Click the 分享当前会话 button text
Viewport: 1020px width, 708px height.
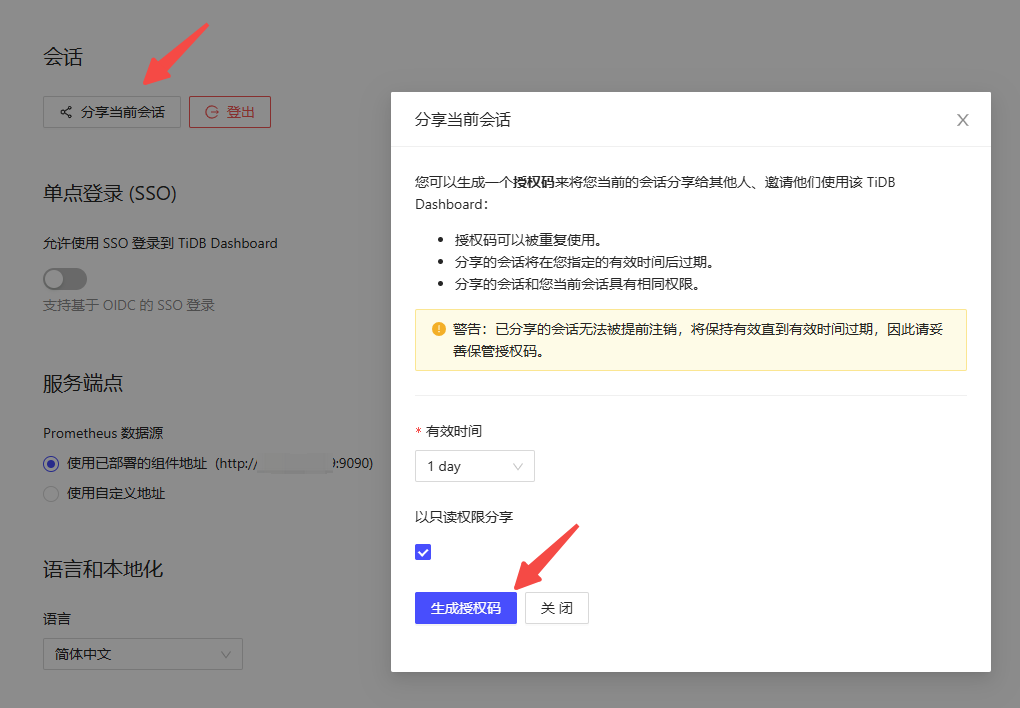point(123,112)
